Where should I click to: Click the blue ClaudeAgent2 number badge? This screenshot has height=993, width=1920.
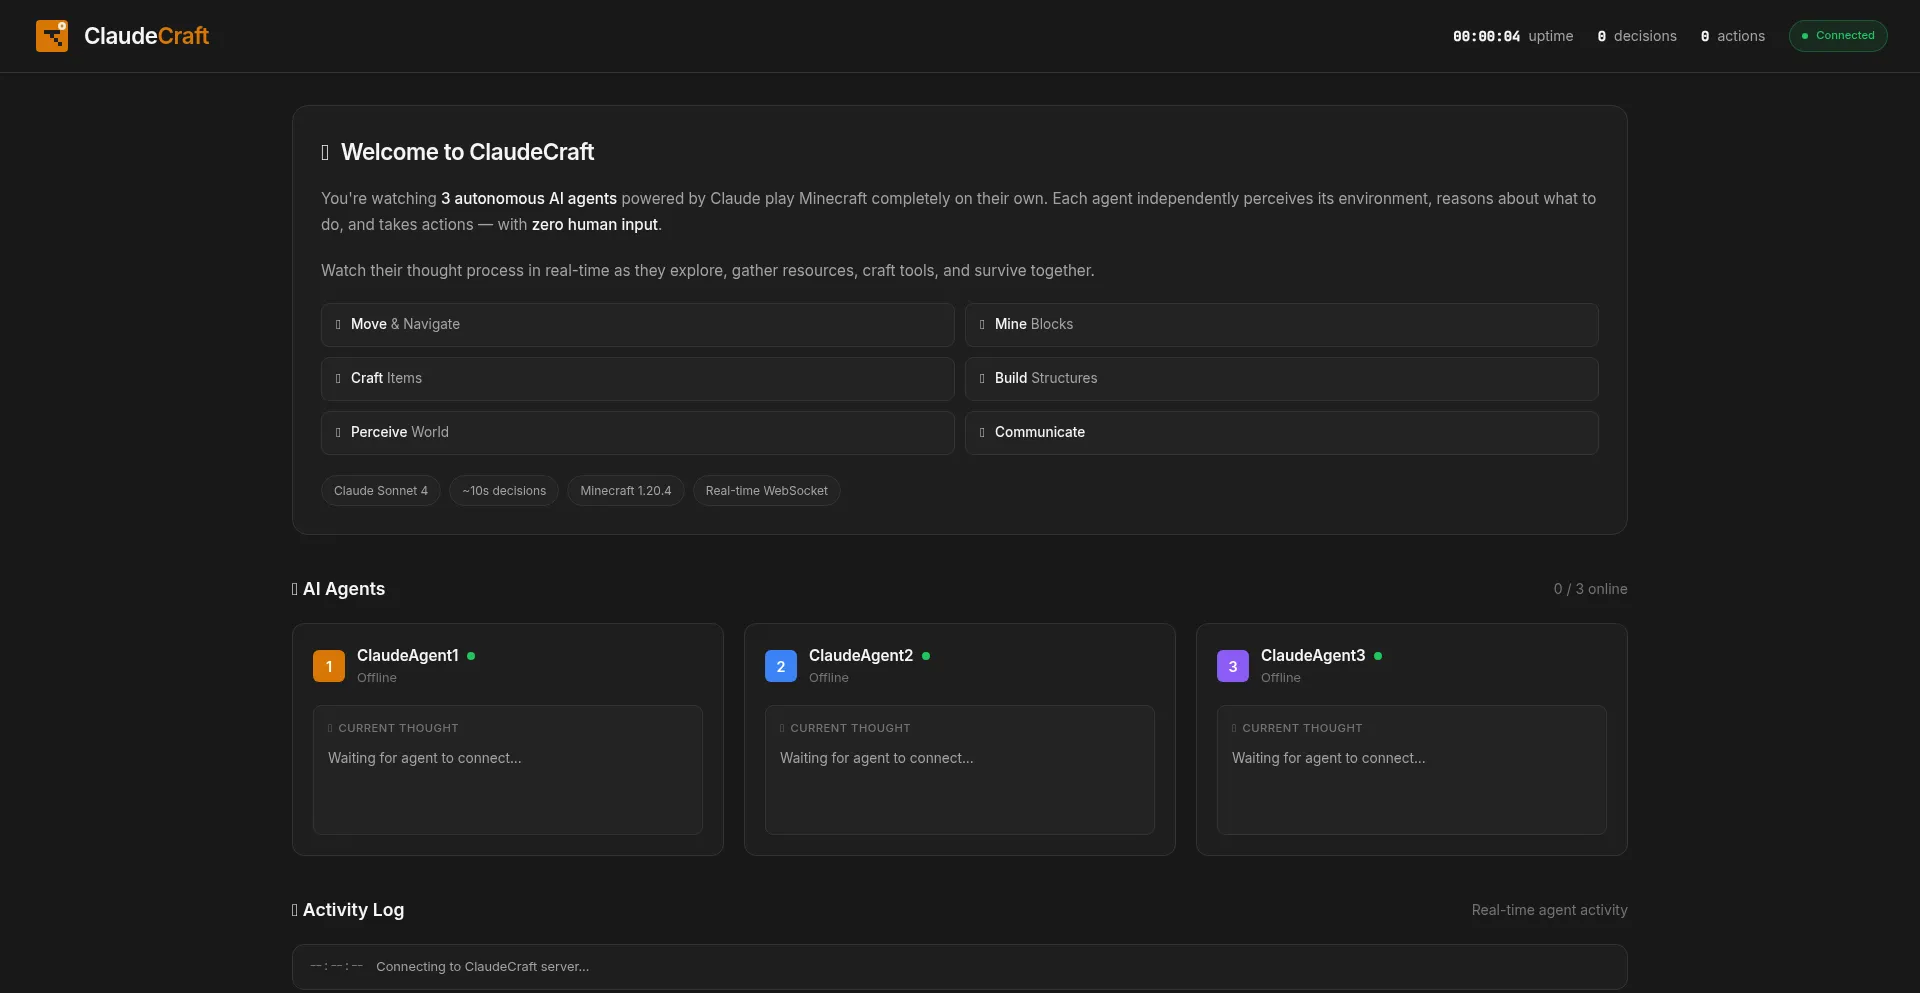point(781,666)
